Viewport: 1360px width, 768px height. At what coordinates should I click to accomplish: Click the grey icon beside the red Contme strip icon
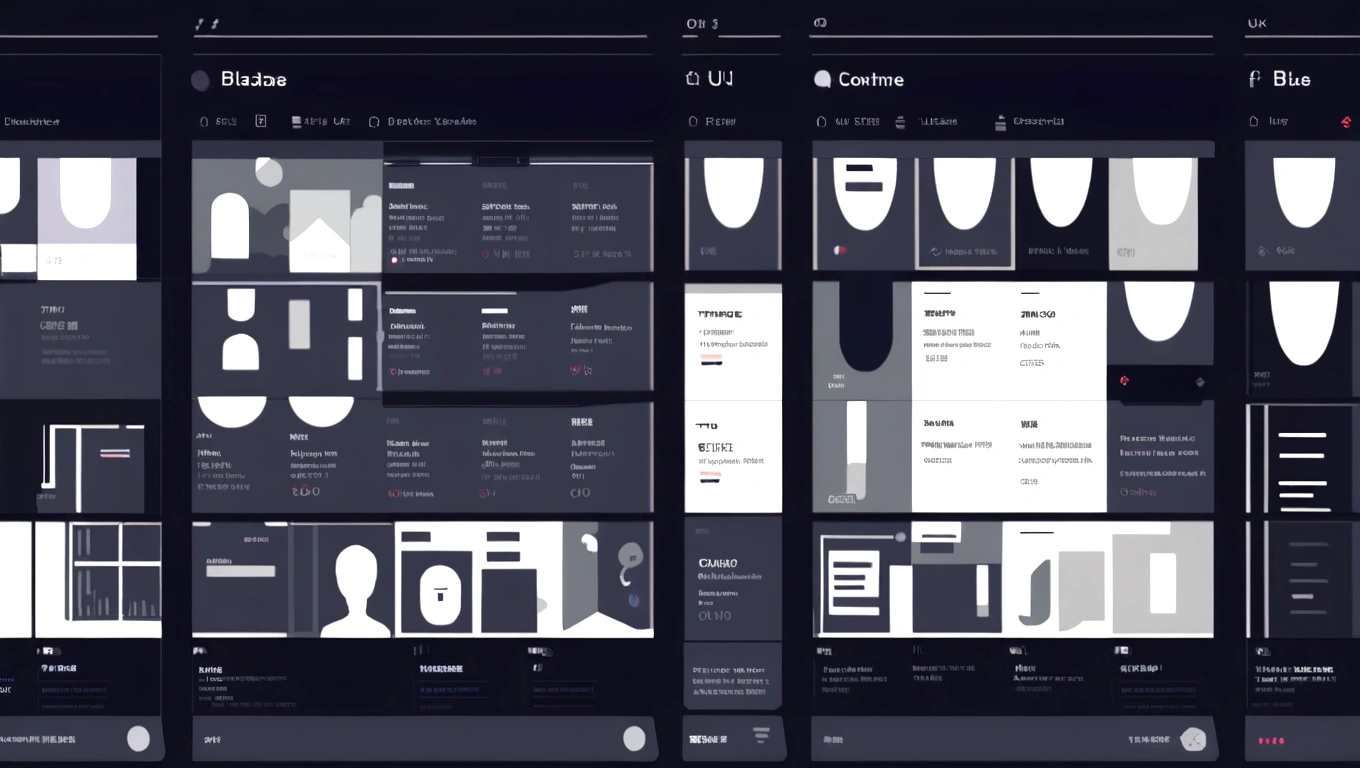1200,382
